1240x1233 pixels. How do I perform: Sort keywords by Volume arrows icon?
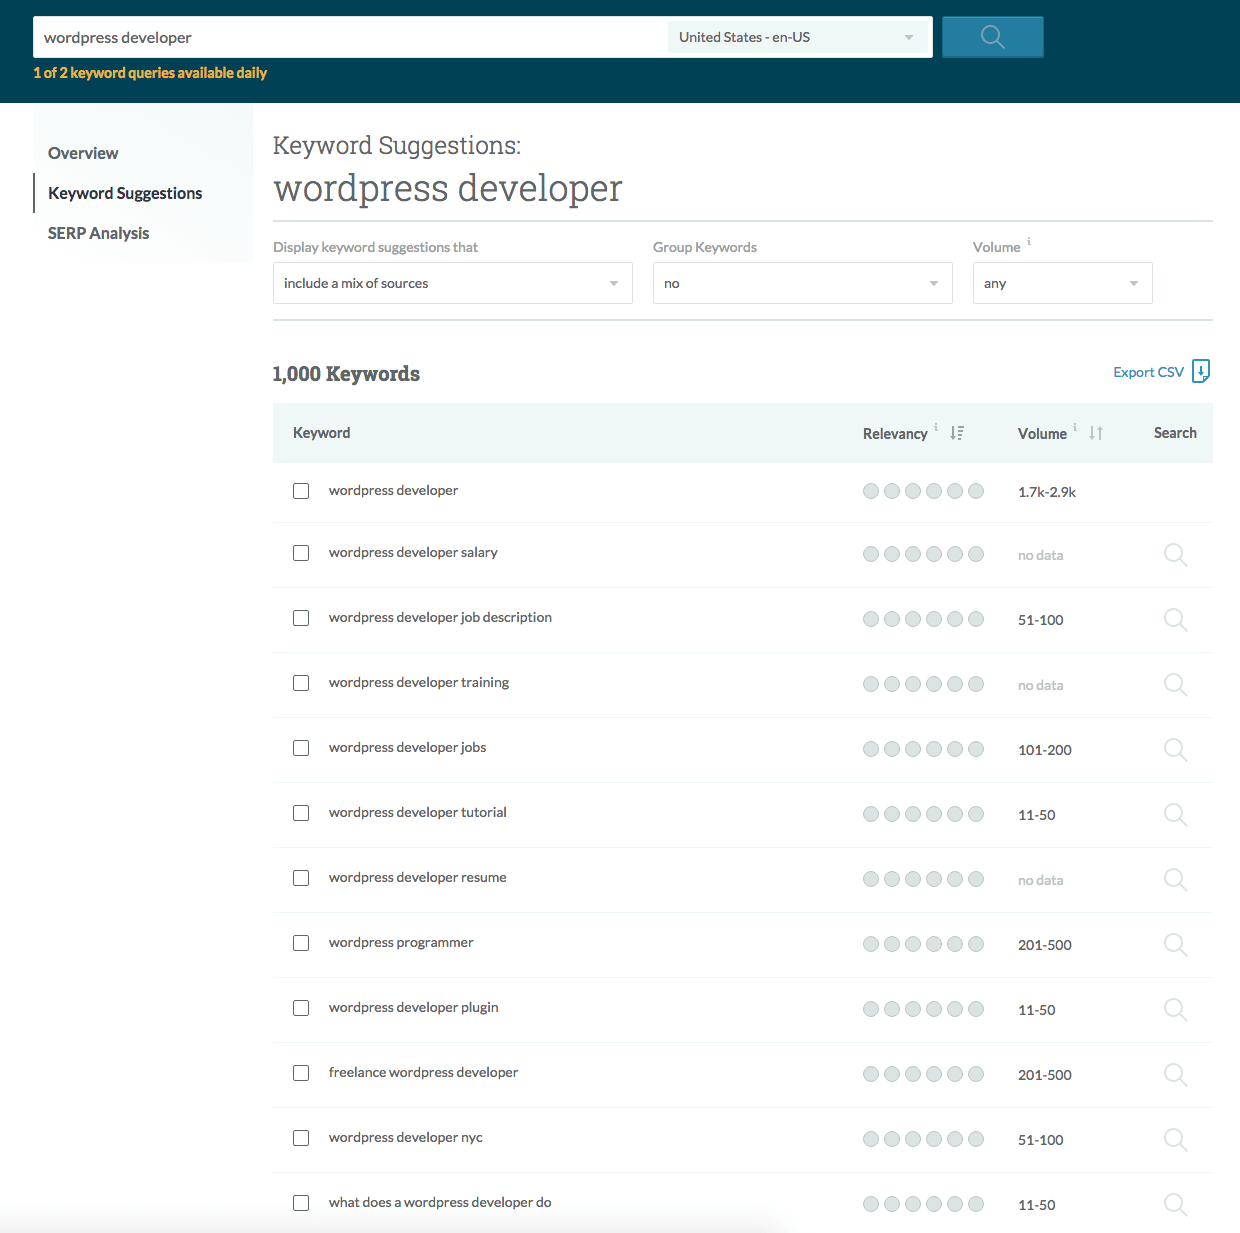coord(1096,433)
